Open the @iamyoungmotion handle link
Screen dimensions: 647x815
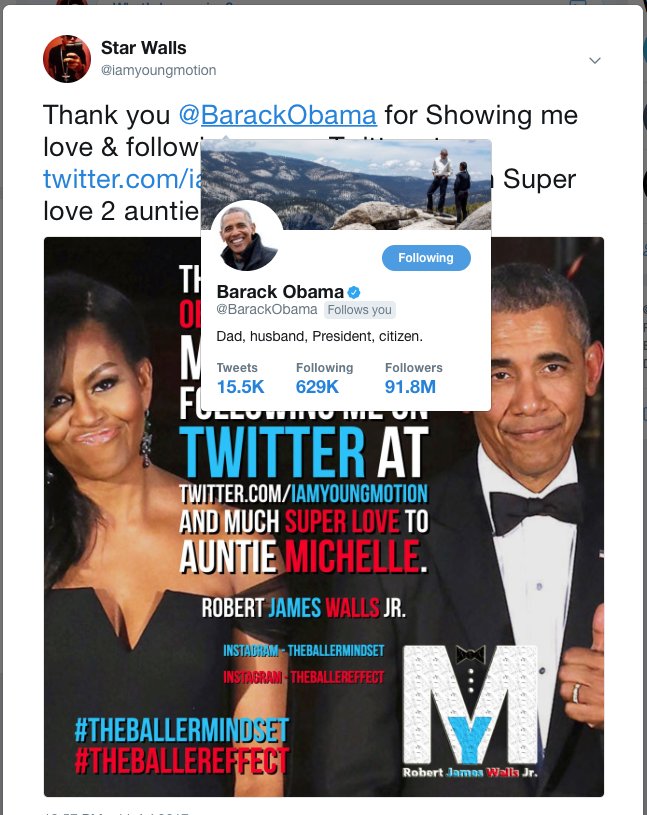pos(159,70)
